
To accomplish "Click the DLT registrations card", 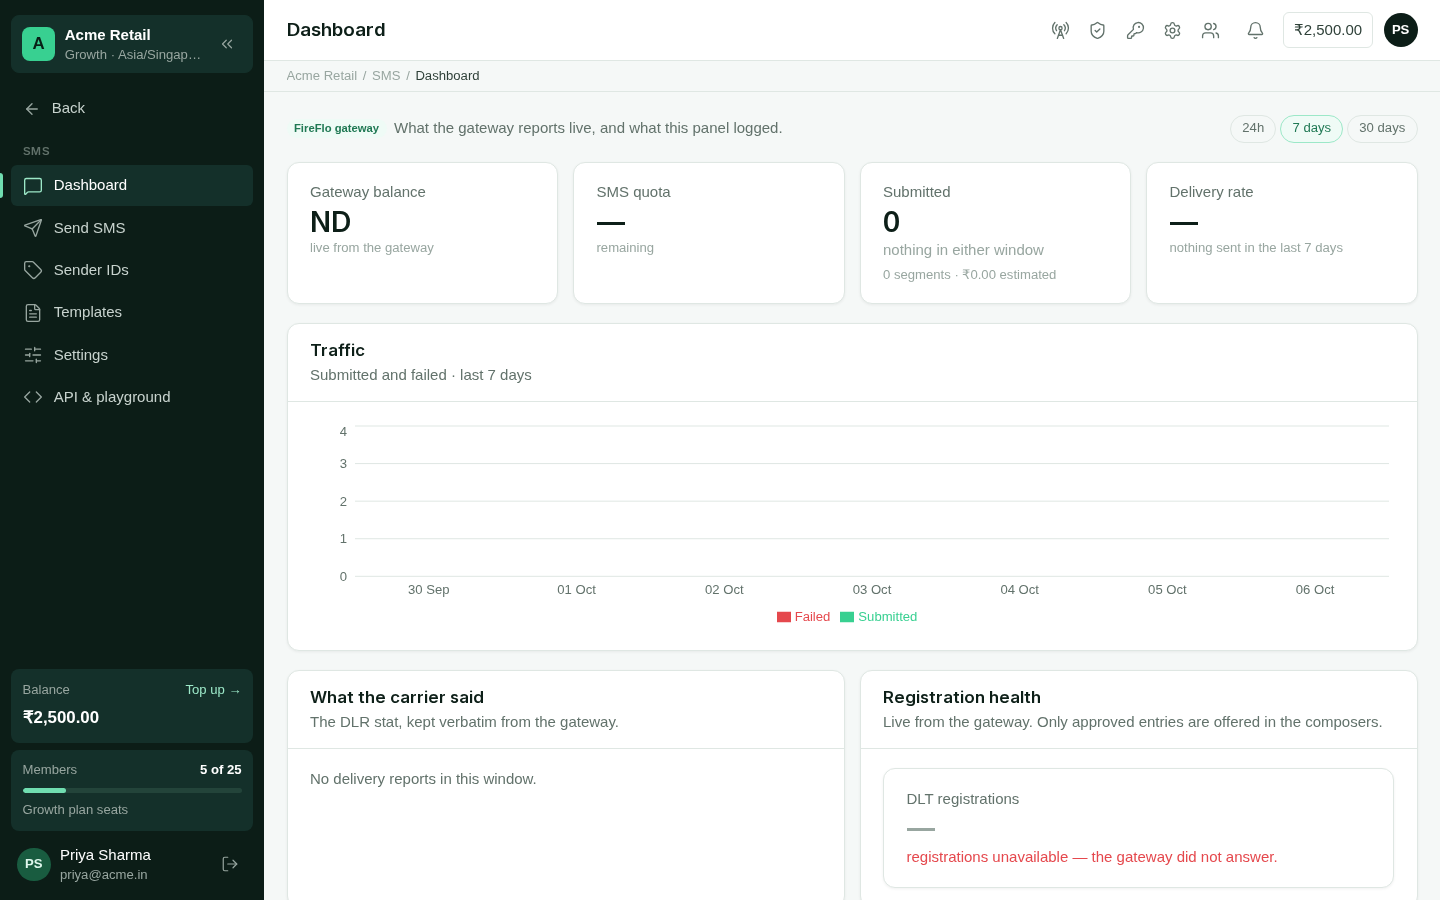I will coord(1138,828).
